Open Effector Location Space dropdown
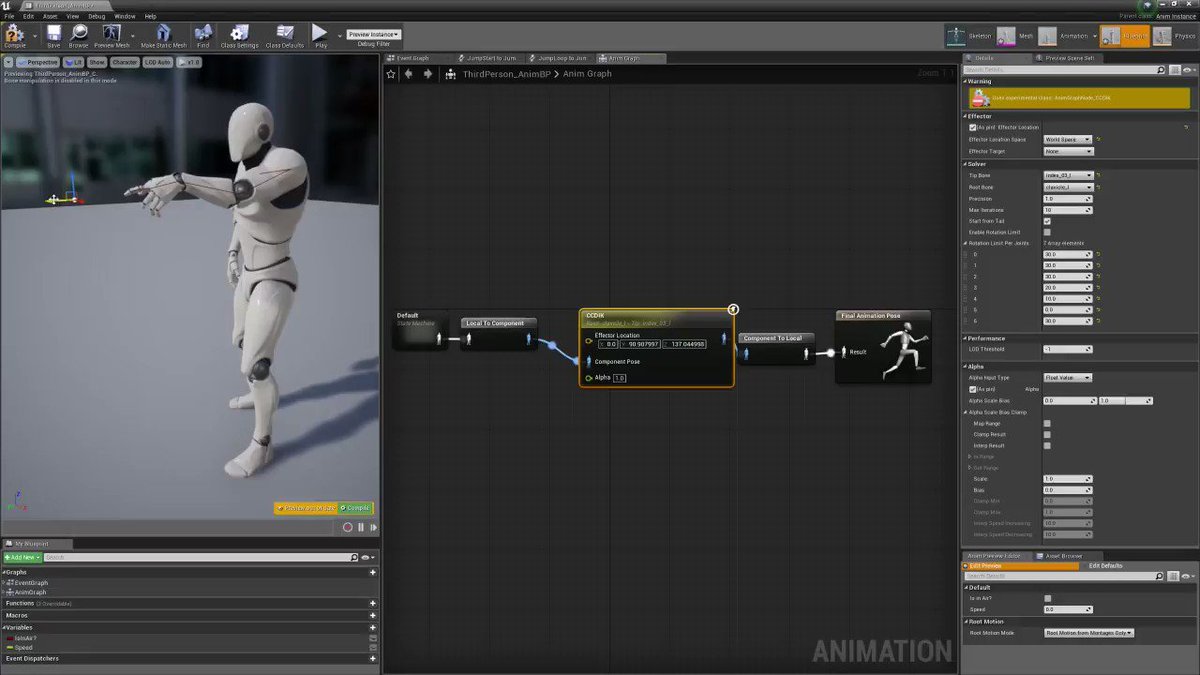1200x675 pixels. (x=1068, y=139)
